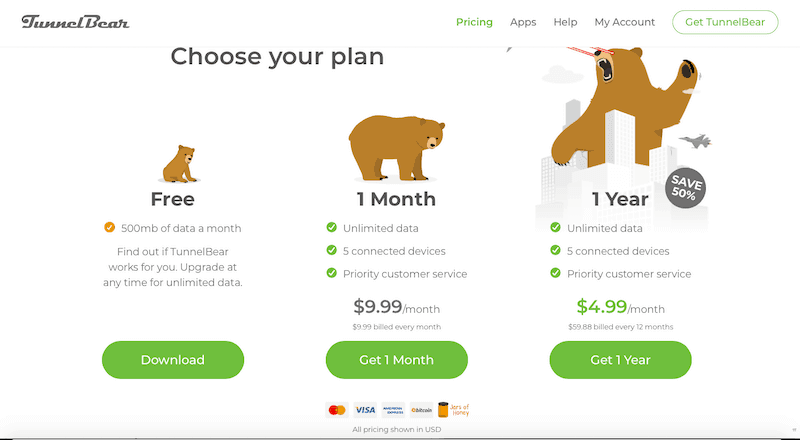
Task: Click the 1 Month Unlimited data checkmark
Action: [x=332, y=228]
